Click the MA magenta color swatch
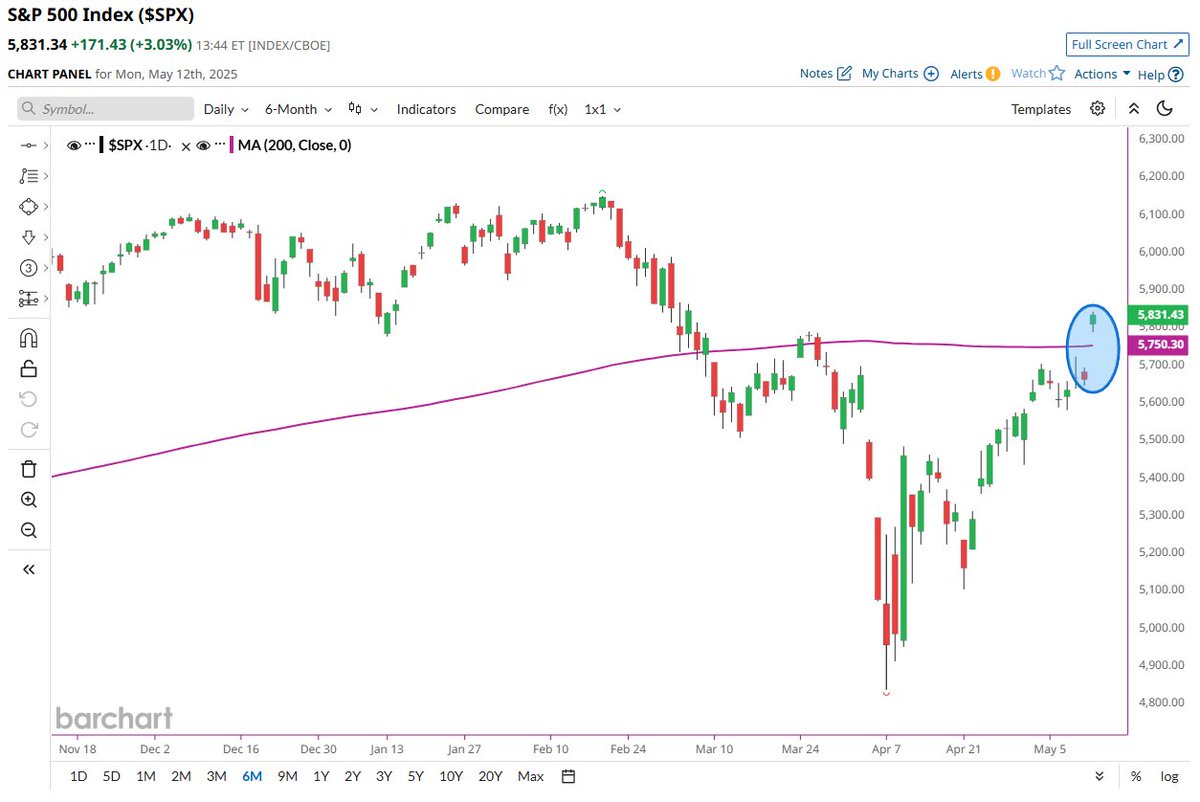 pyautogui.click(x=232, y=145)
